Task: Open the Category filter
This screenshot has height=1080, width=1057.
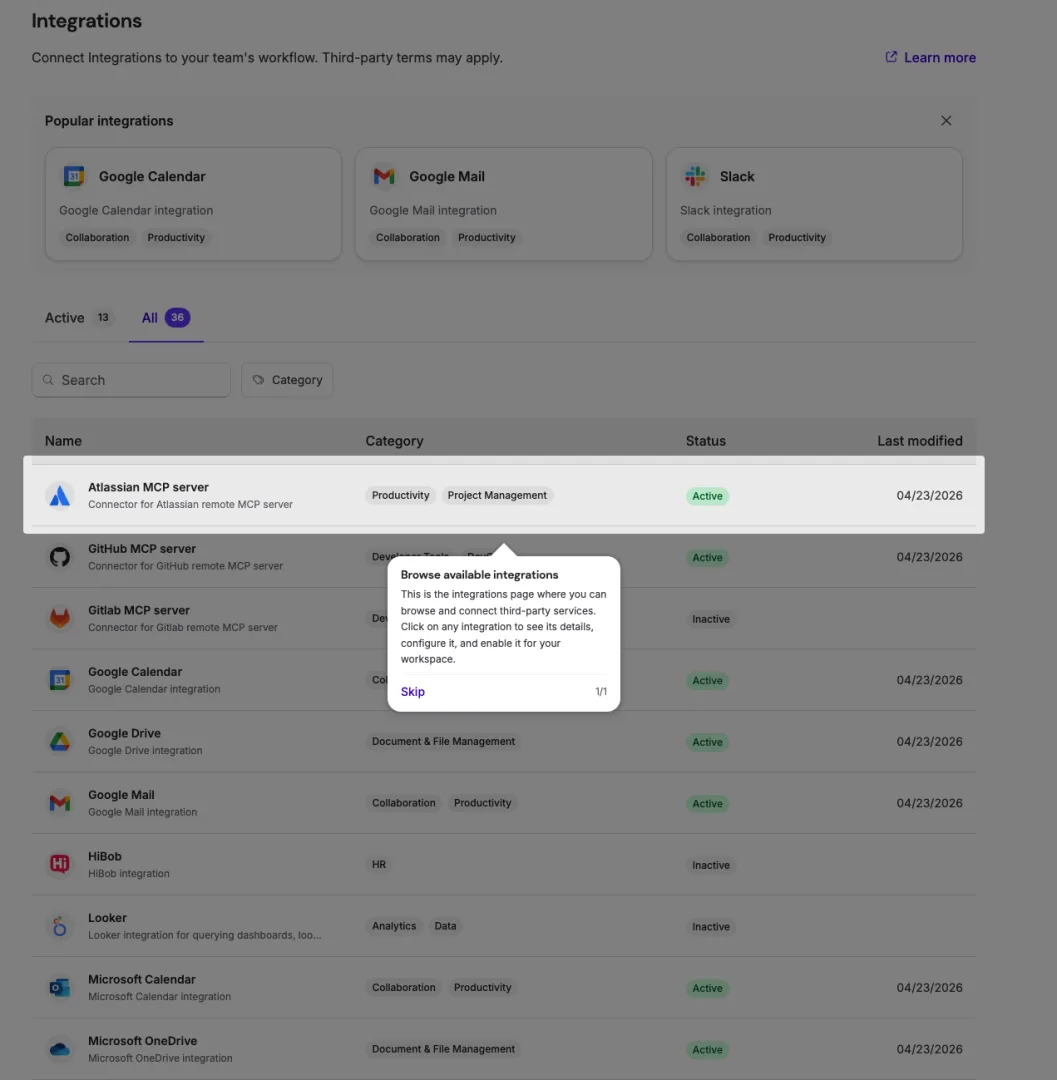Action: pos(287,380)
